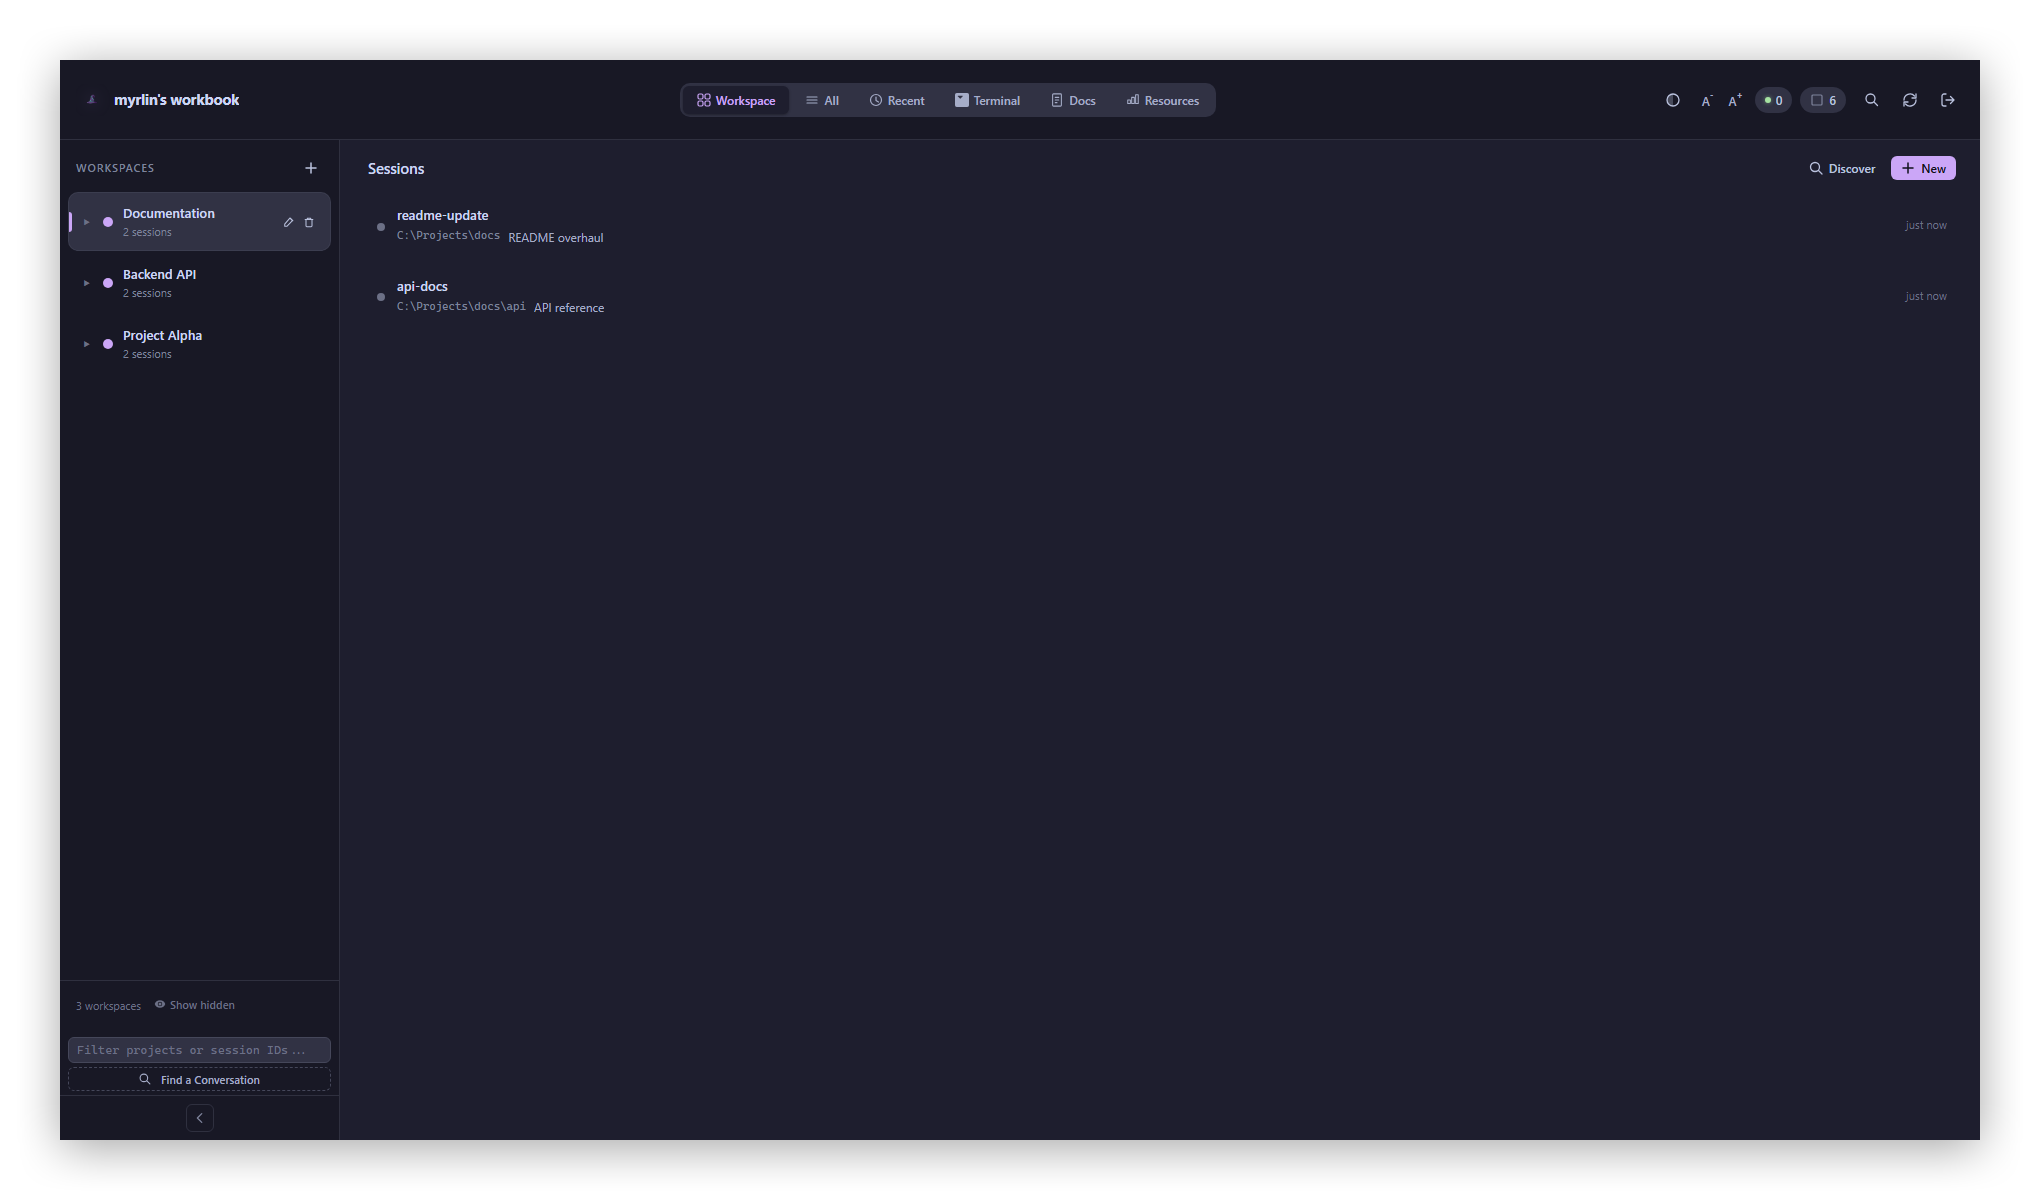
Task: Create a new session with New button
Action: coord(1923,168)
